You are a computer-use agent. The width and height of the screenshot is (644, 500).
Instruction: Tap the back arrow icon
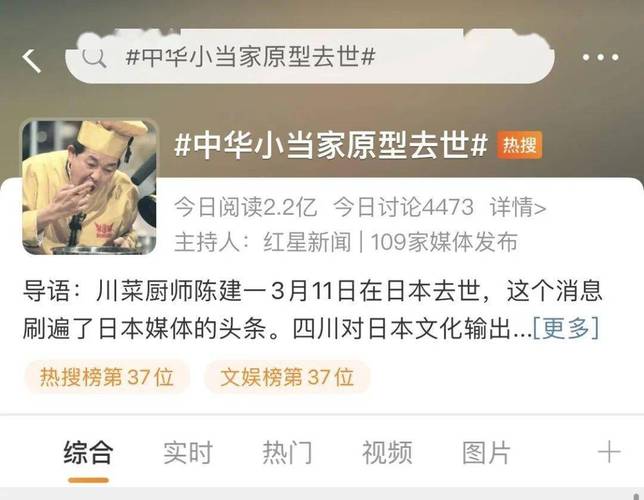[x=32, y=60]
